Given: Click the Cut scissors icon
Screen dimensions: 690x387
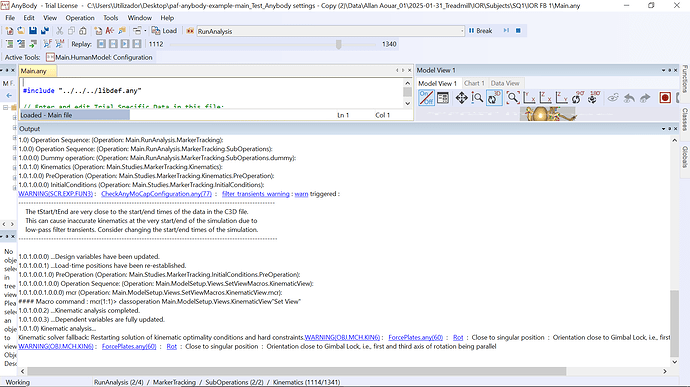Looking at the screenshot, I should coord(59,31).
